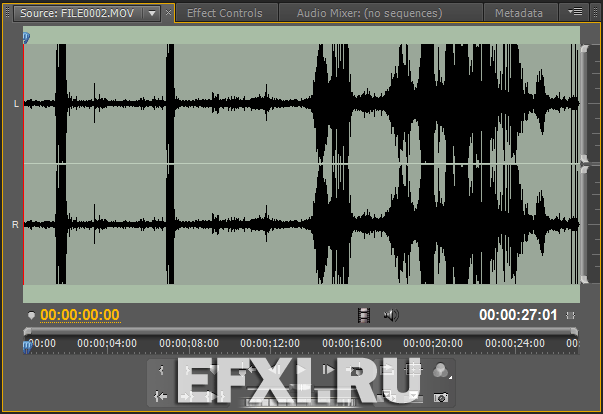The image size is (603, 414).
Task: Click the panel grip at the top left
Action: pyautogui.click(x=7, y=13)
